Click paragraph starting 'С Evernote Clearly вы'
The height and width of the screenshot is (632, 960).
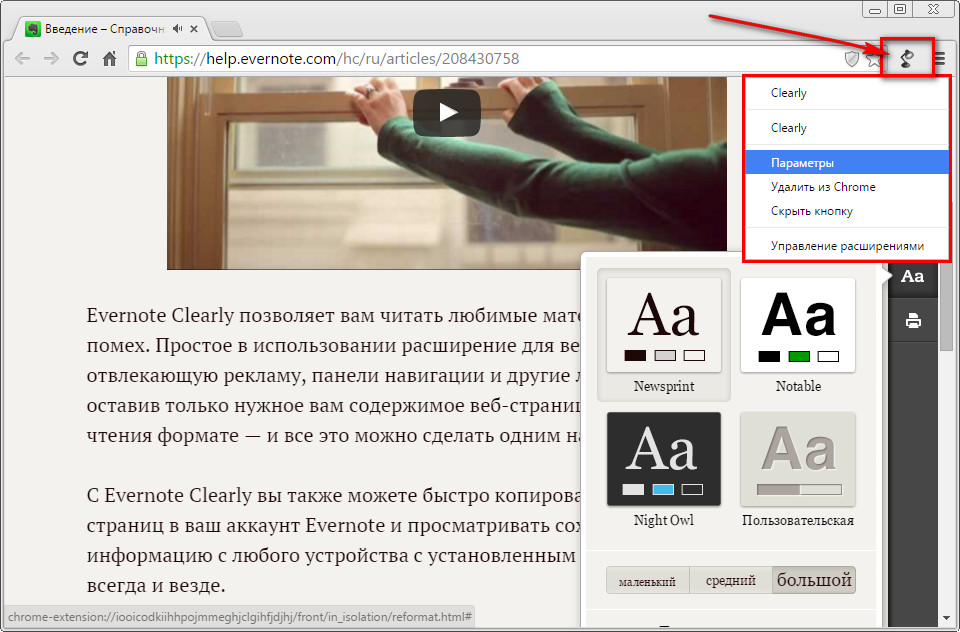coord(334,540)
